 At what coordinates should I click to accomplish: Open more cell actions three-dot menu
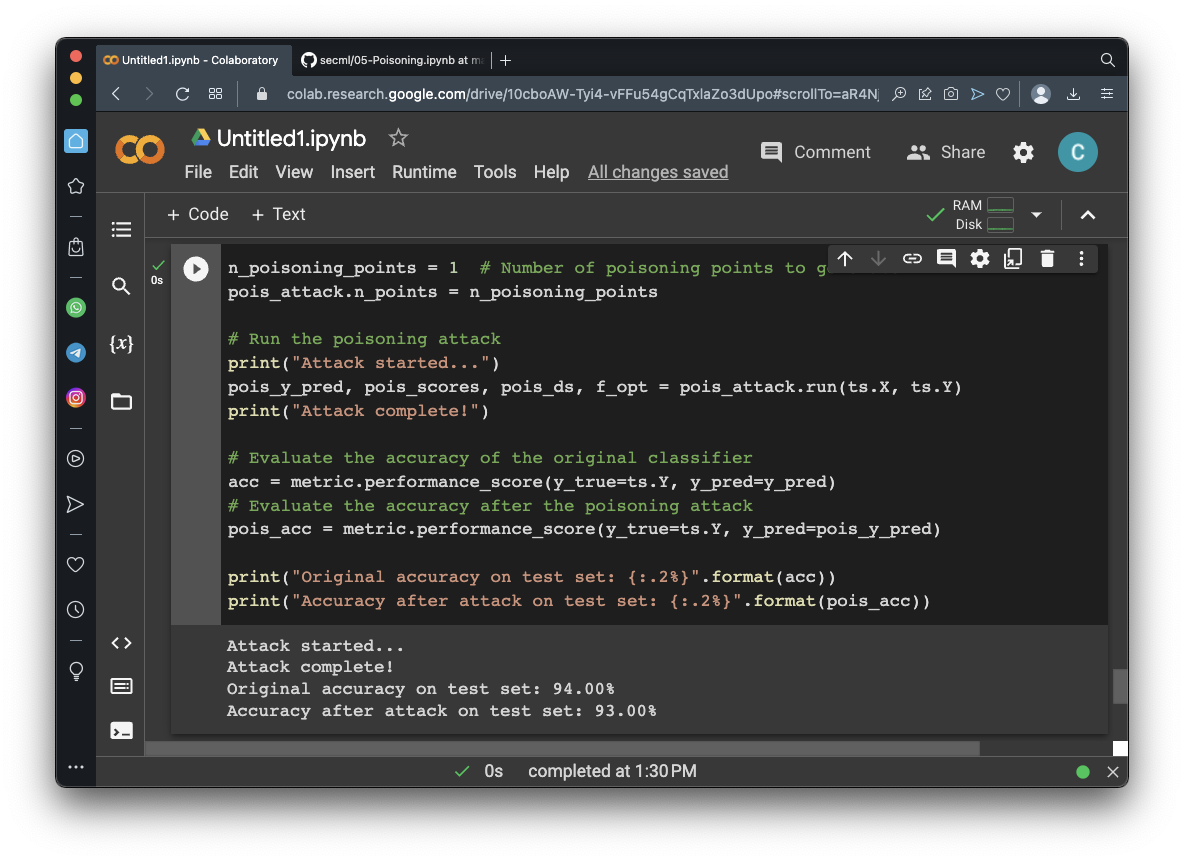tap(1081, 259)
